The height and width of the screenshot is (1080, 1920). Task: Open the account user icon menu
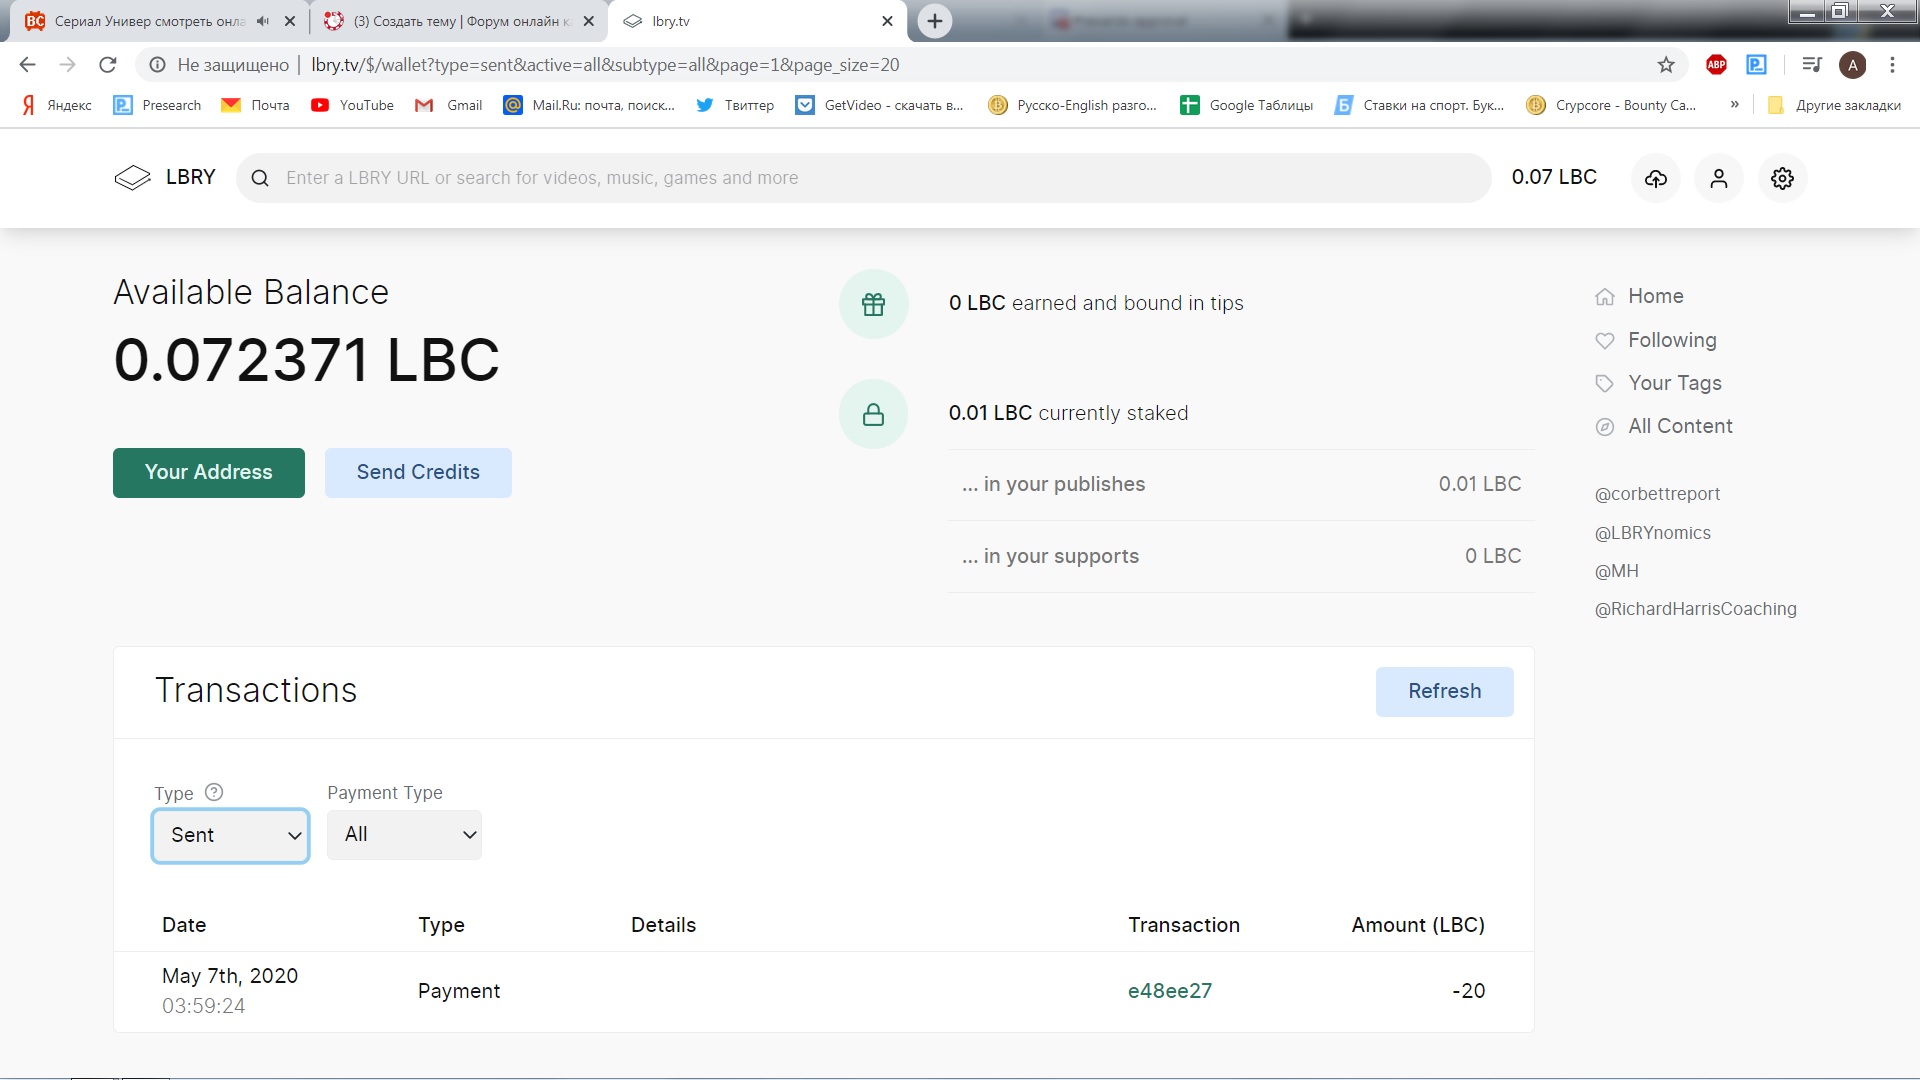1719,178
